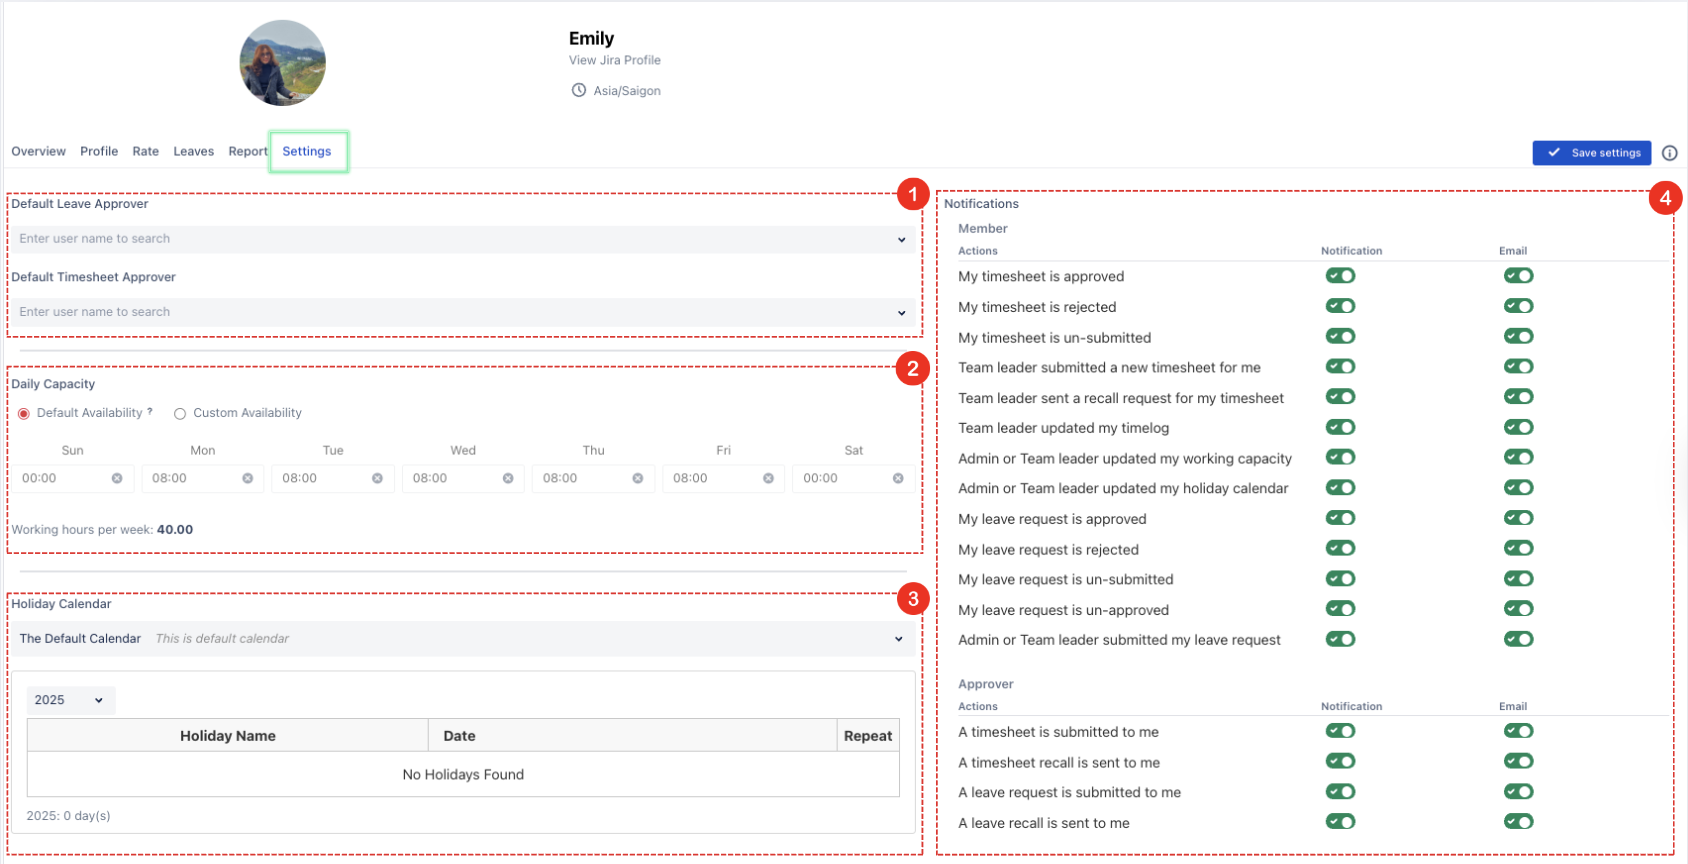Select the Custom Availability radio option
This screenshot has width=1688, height=864.
point(180,414)
